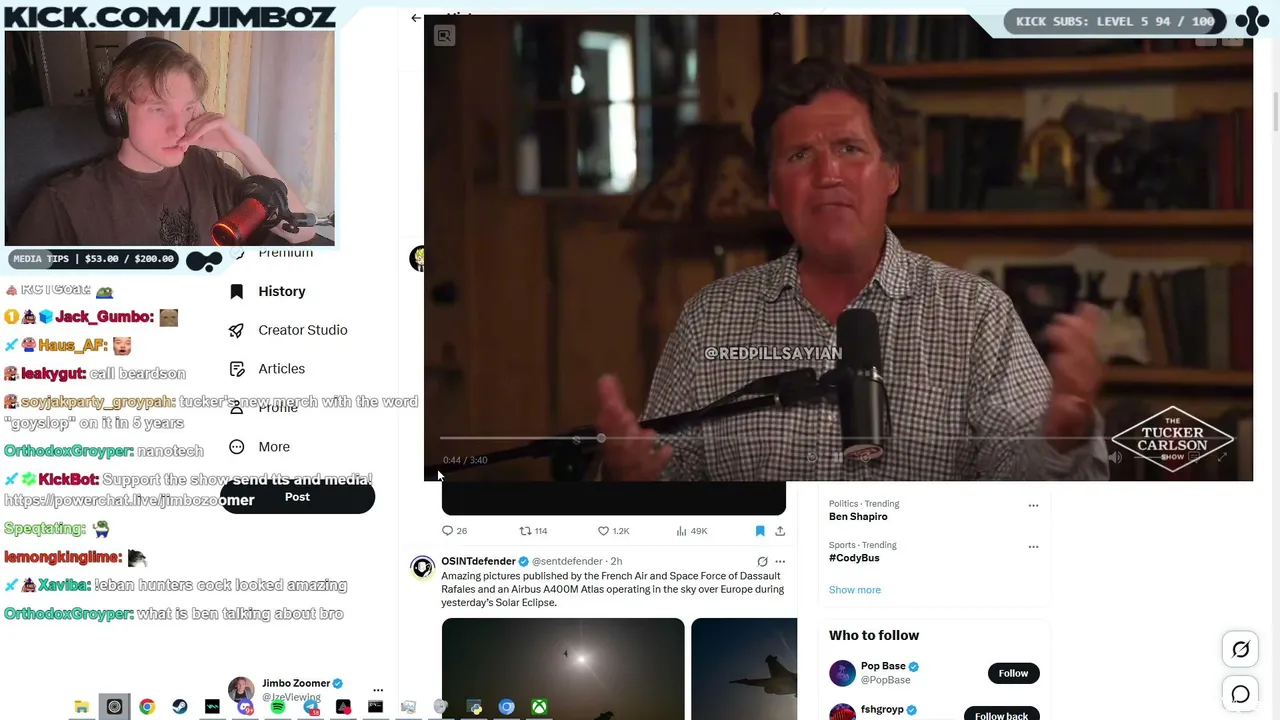
Task: Click username lemongkinglime in chat
Action: [x=63, y=557]
